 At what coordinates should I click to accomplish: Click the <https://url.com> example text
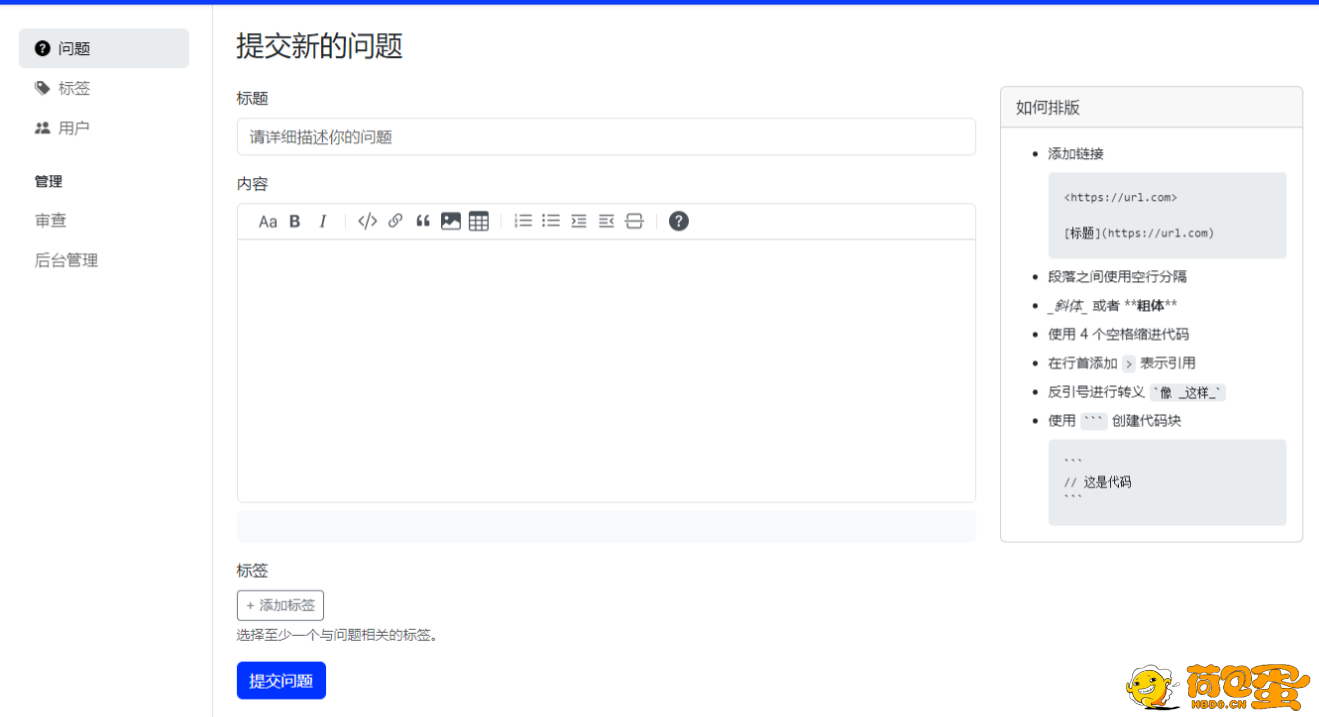tap(1121, 198)
